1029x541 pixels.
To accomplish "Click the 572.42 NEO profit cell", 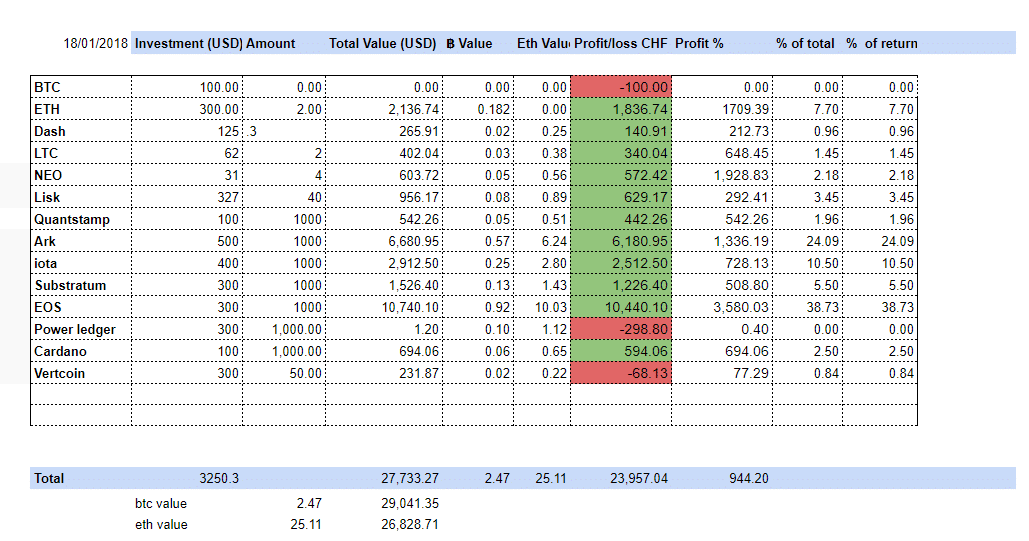I will tap(621, 175).
